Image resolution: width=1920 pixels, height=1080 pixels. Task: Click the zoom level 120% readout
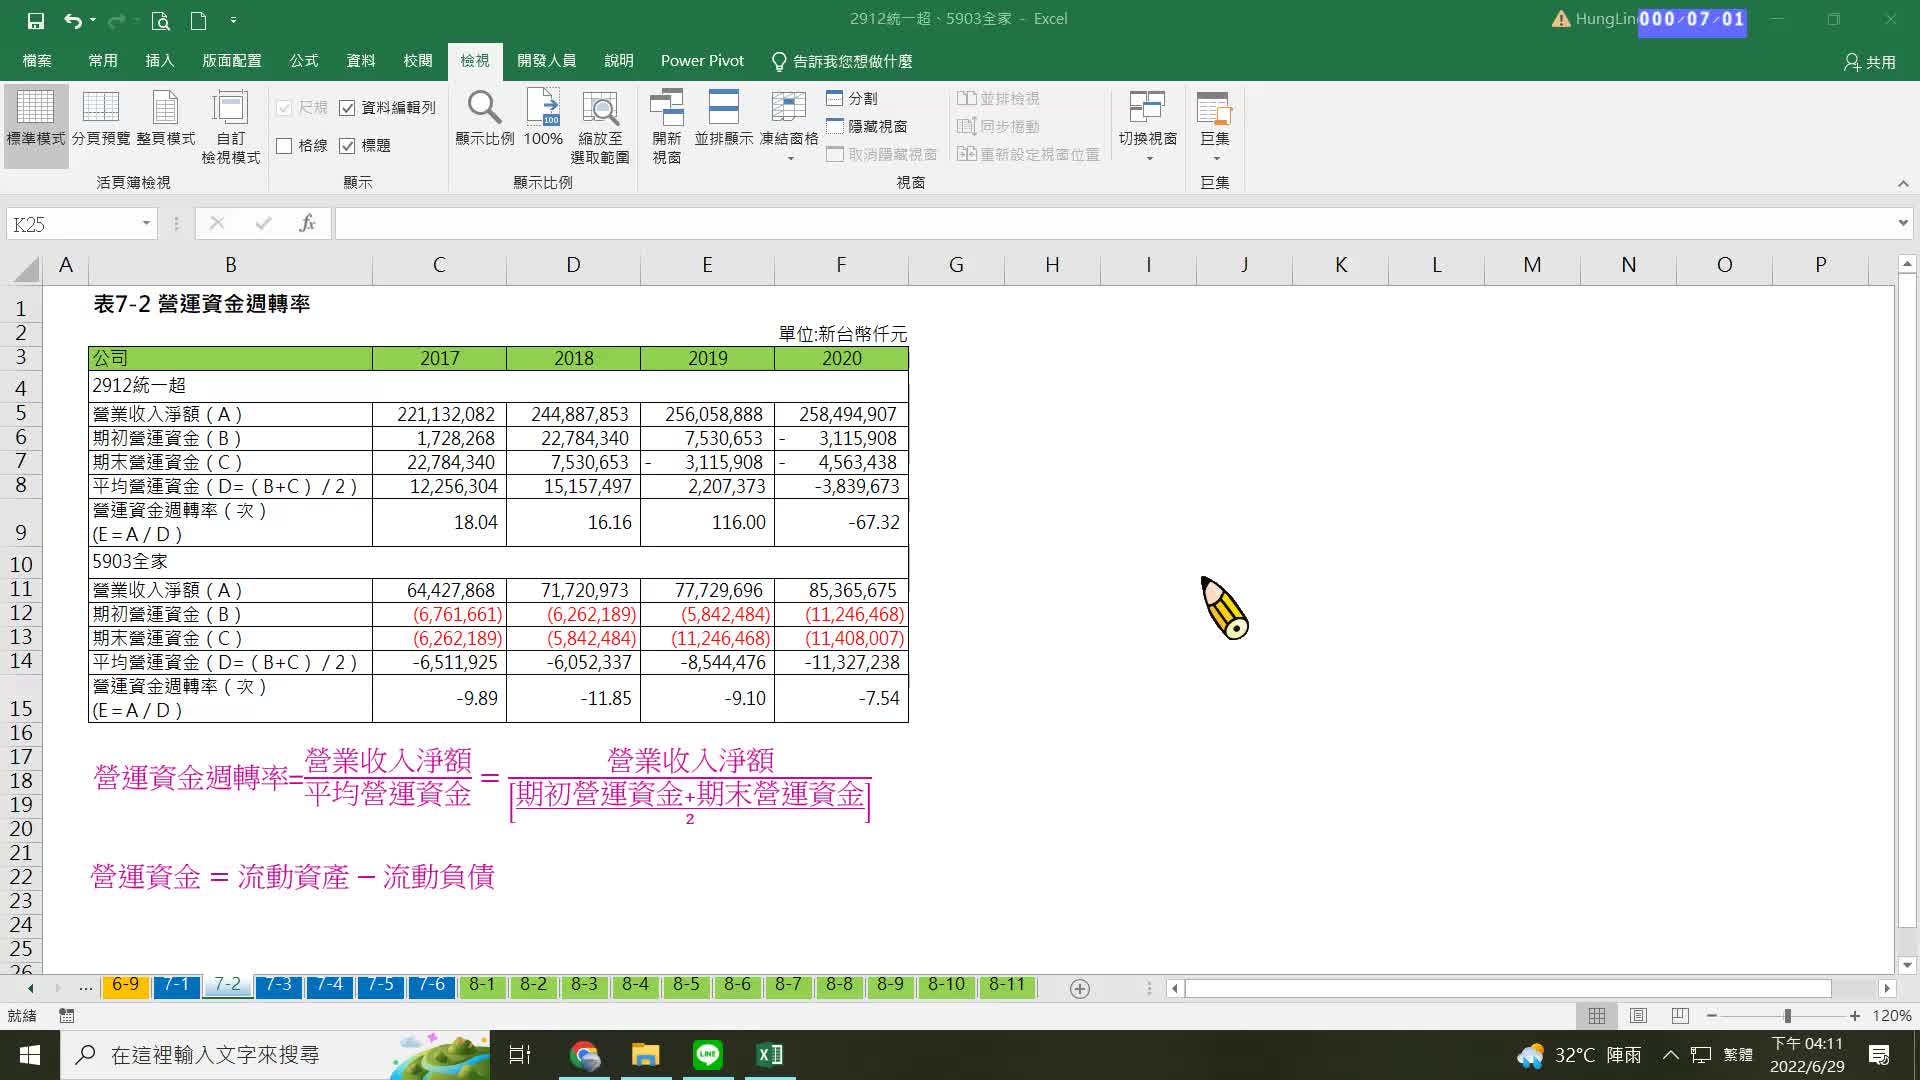pyautogui.click(x=1892, y=1015)
